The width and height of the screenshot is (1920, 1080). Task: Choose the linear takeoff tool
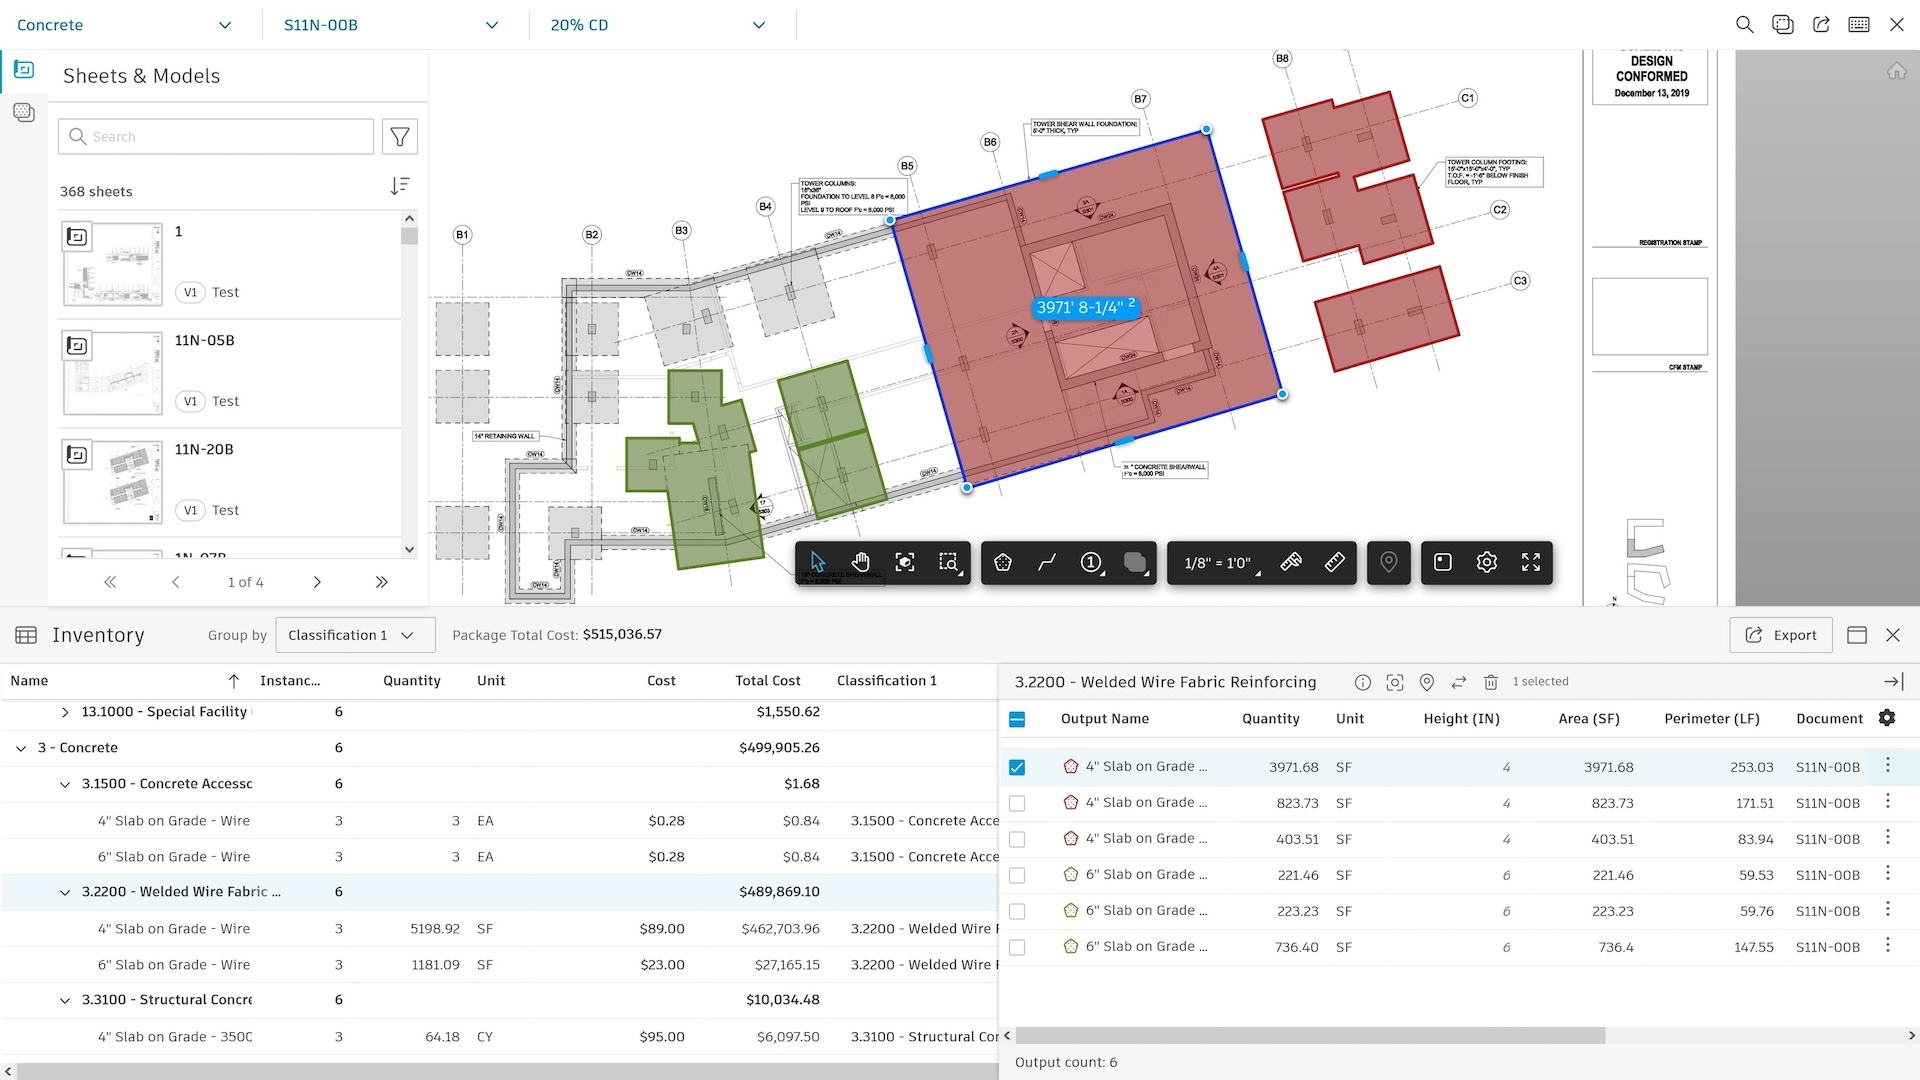pyautogui.click(x=1047, y=563)
